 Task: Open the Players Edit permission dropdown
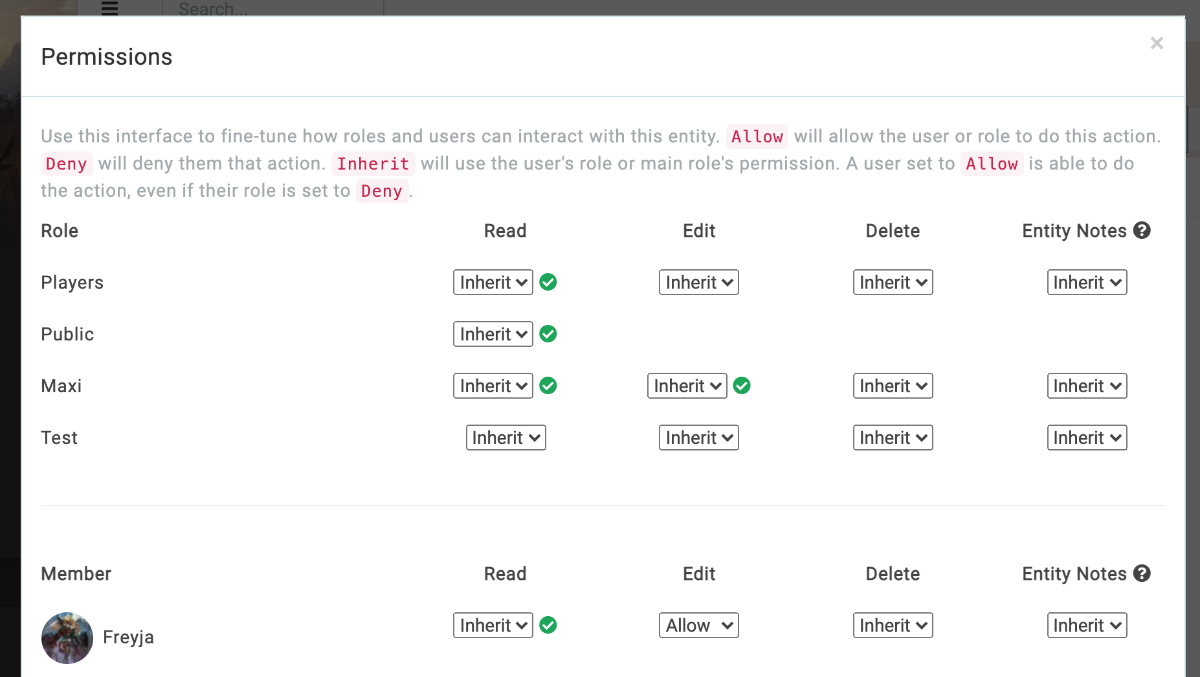699,283
